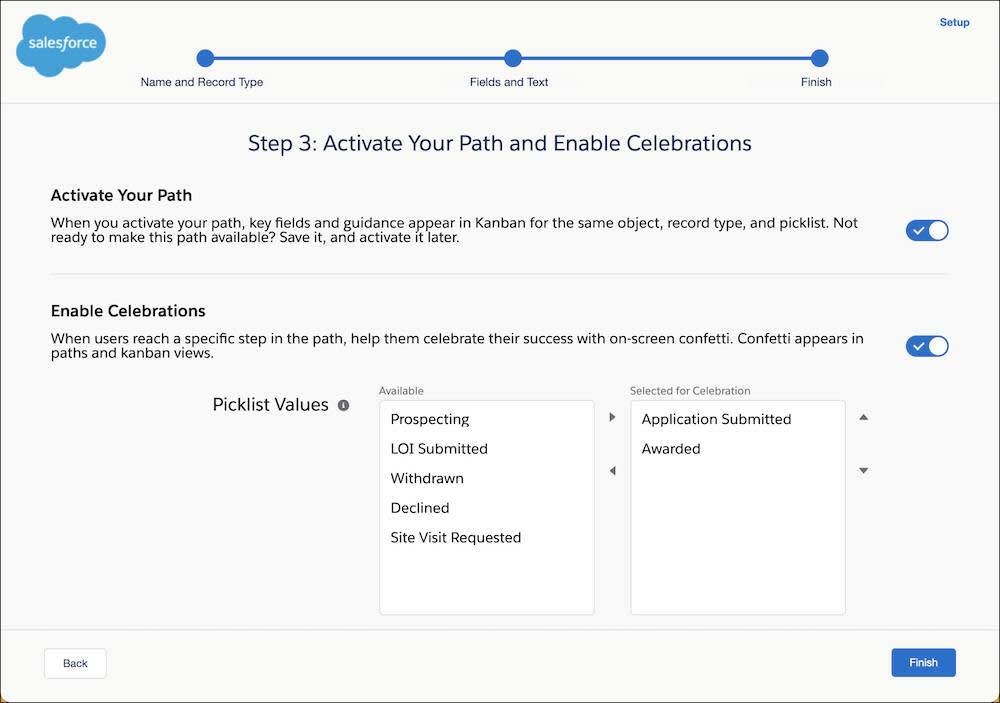Select Withdrawn in the Available list

coord(487,478)
